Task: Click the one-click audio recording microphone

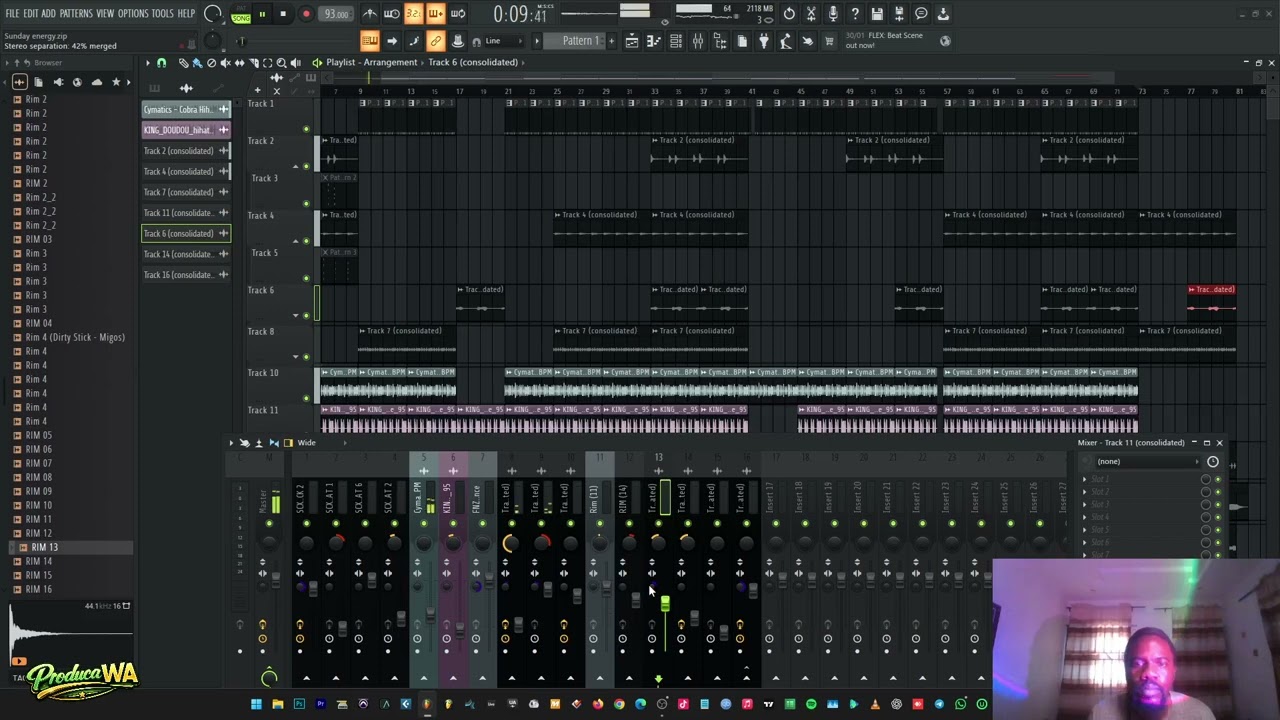Action: pyautogui.click(x=833, y=14)
